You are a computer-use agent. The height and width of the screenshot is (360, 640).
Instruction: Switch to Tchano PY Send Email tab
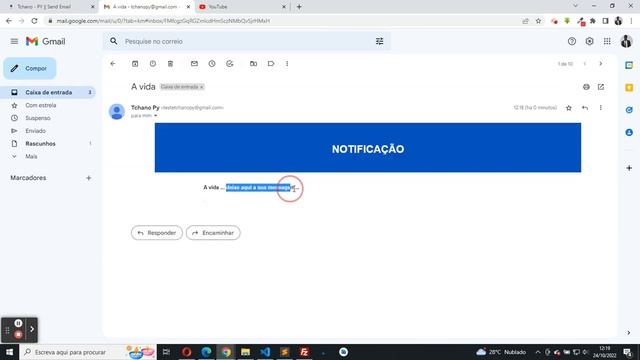pyautogui.click(x=49, y=7)
